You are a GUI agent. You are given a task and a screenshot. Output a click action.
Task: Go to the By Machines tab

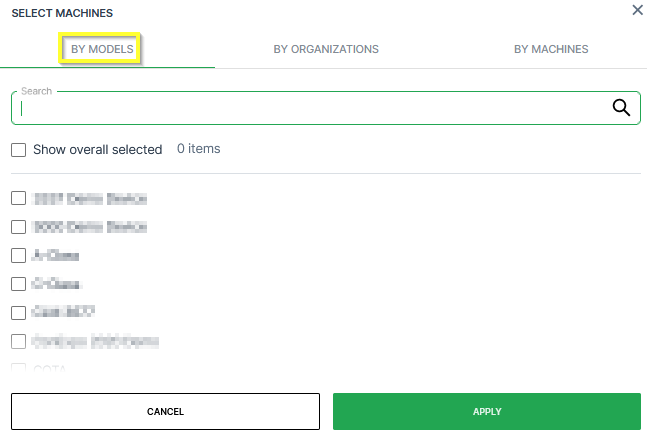click(x=551, y=49)
